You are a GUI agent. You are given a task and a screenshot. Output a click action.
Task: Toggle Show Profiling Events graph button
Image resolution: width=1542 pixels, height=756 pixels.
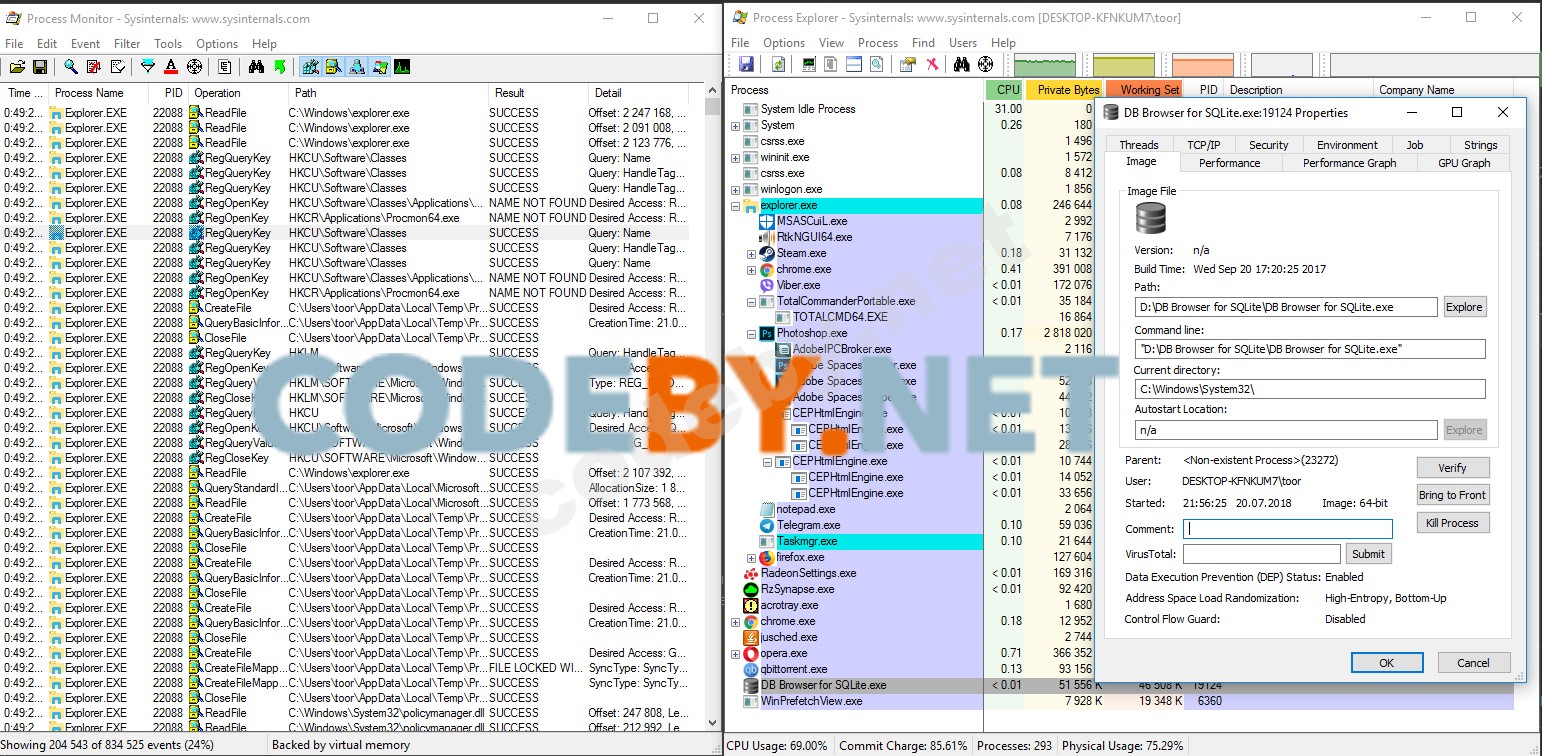(401, 67)
